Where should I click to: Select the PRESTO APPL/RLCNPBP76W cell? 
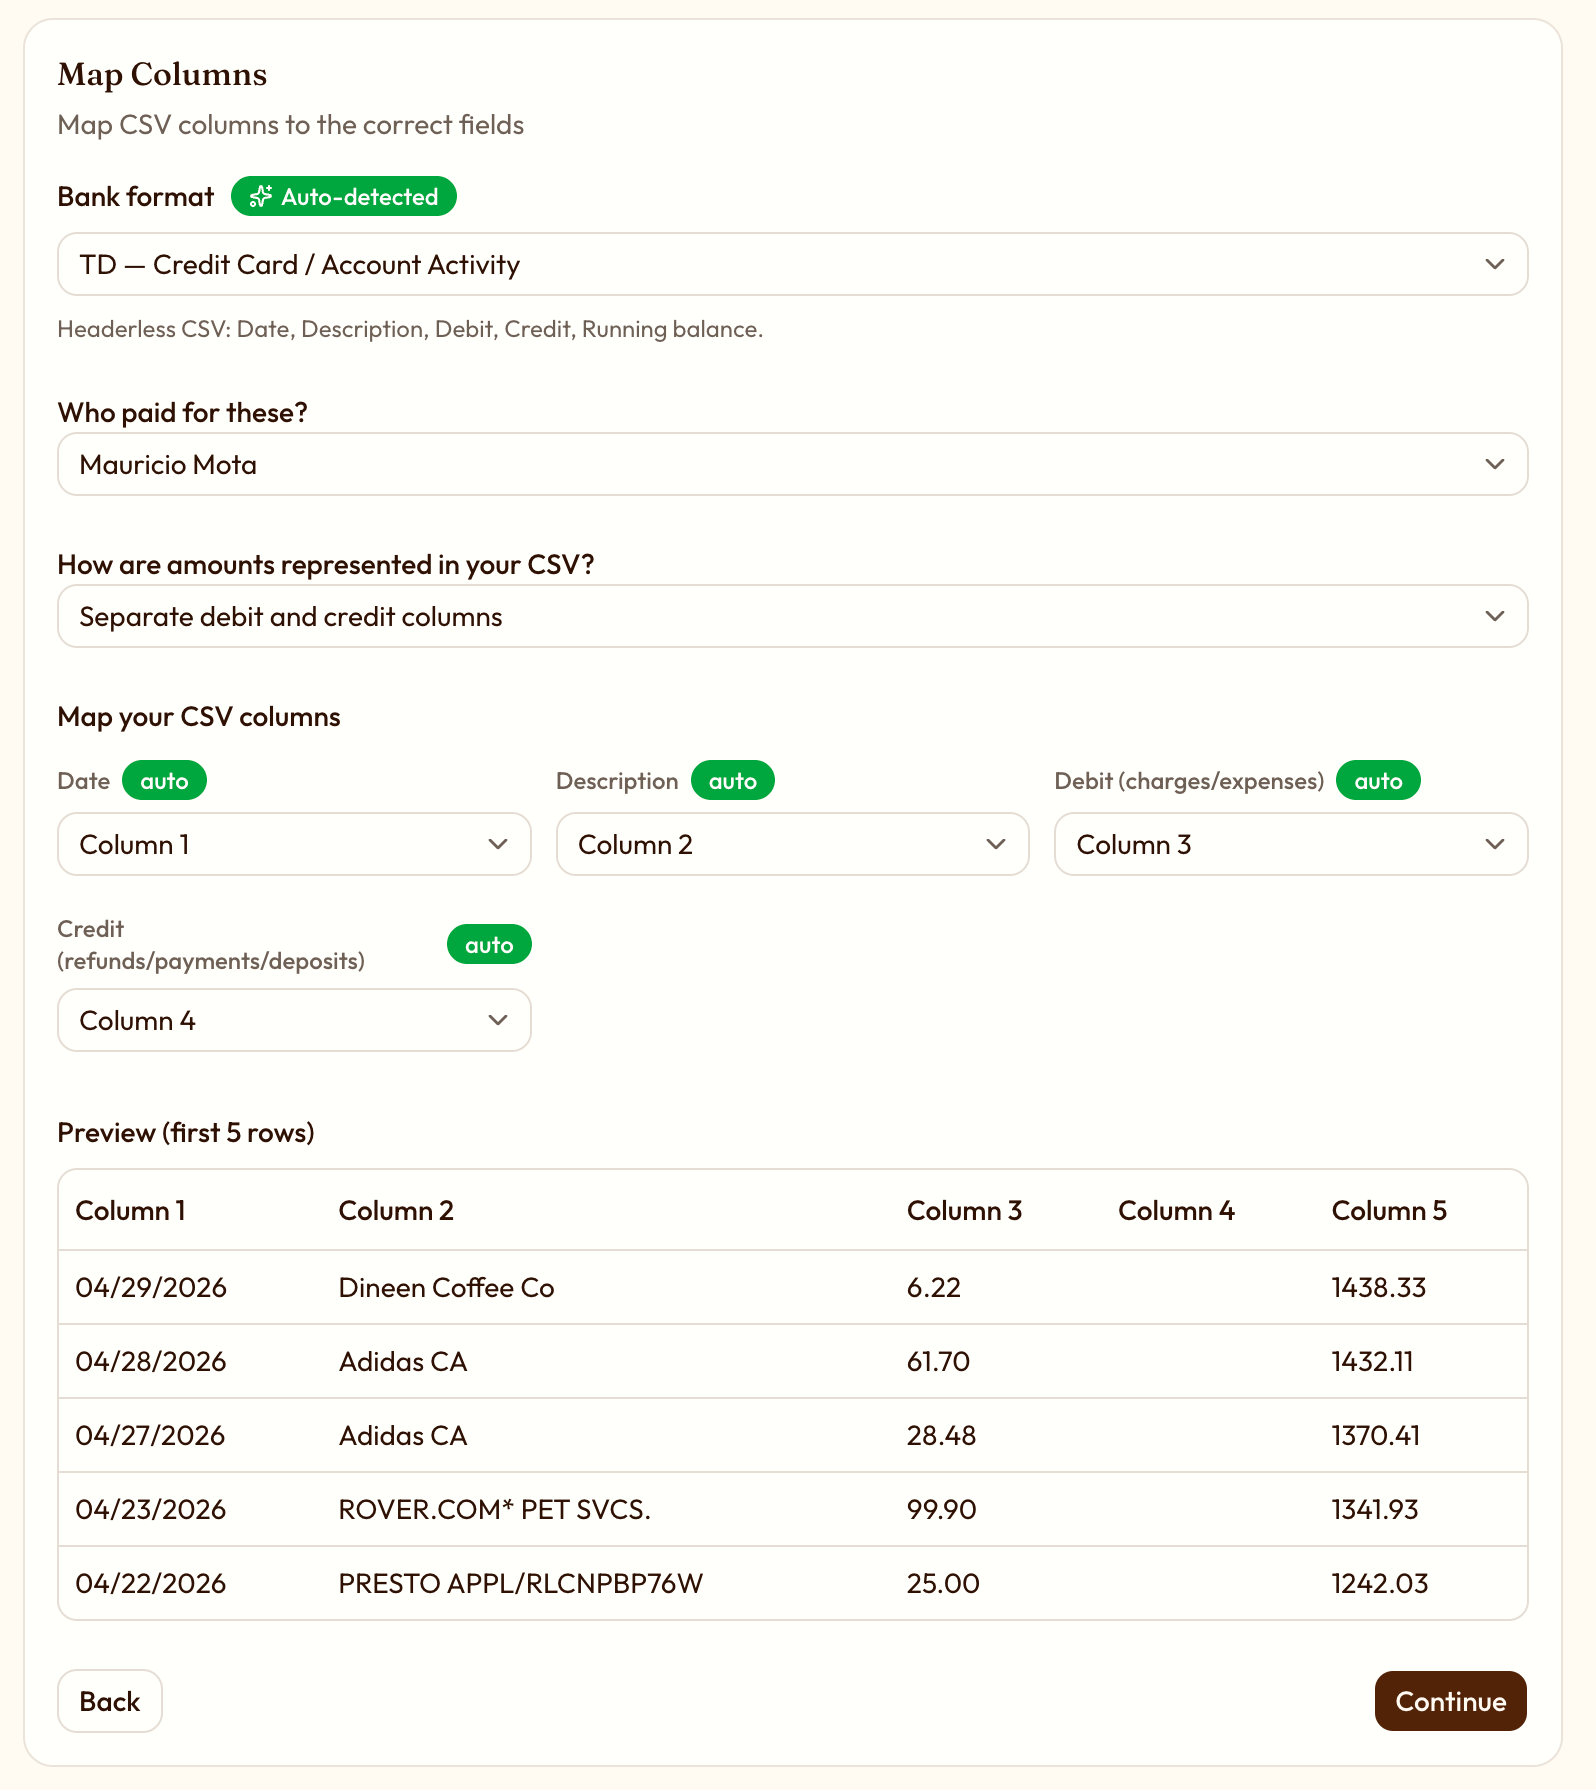(x=521, y=1584)
